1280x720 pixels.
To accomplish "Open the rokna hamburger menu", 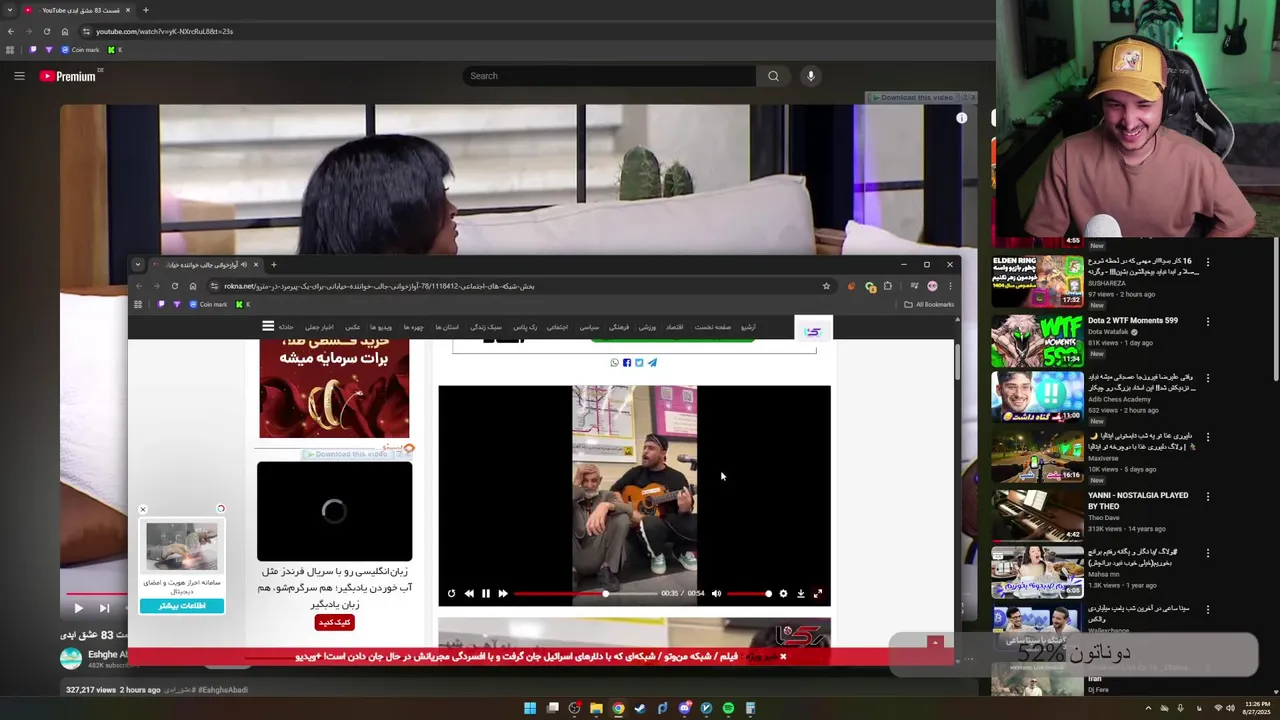I will pos(268,326).
